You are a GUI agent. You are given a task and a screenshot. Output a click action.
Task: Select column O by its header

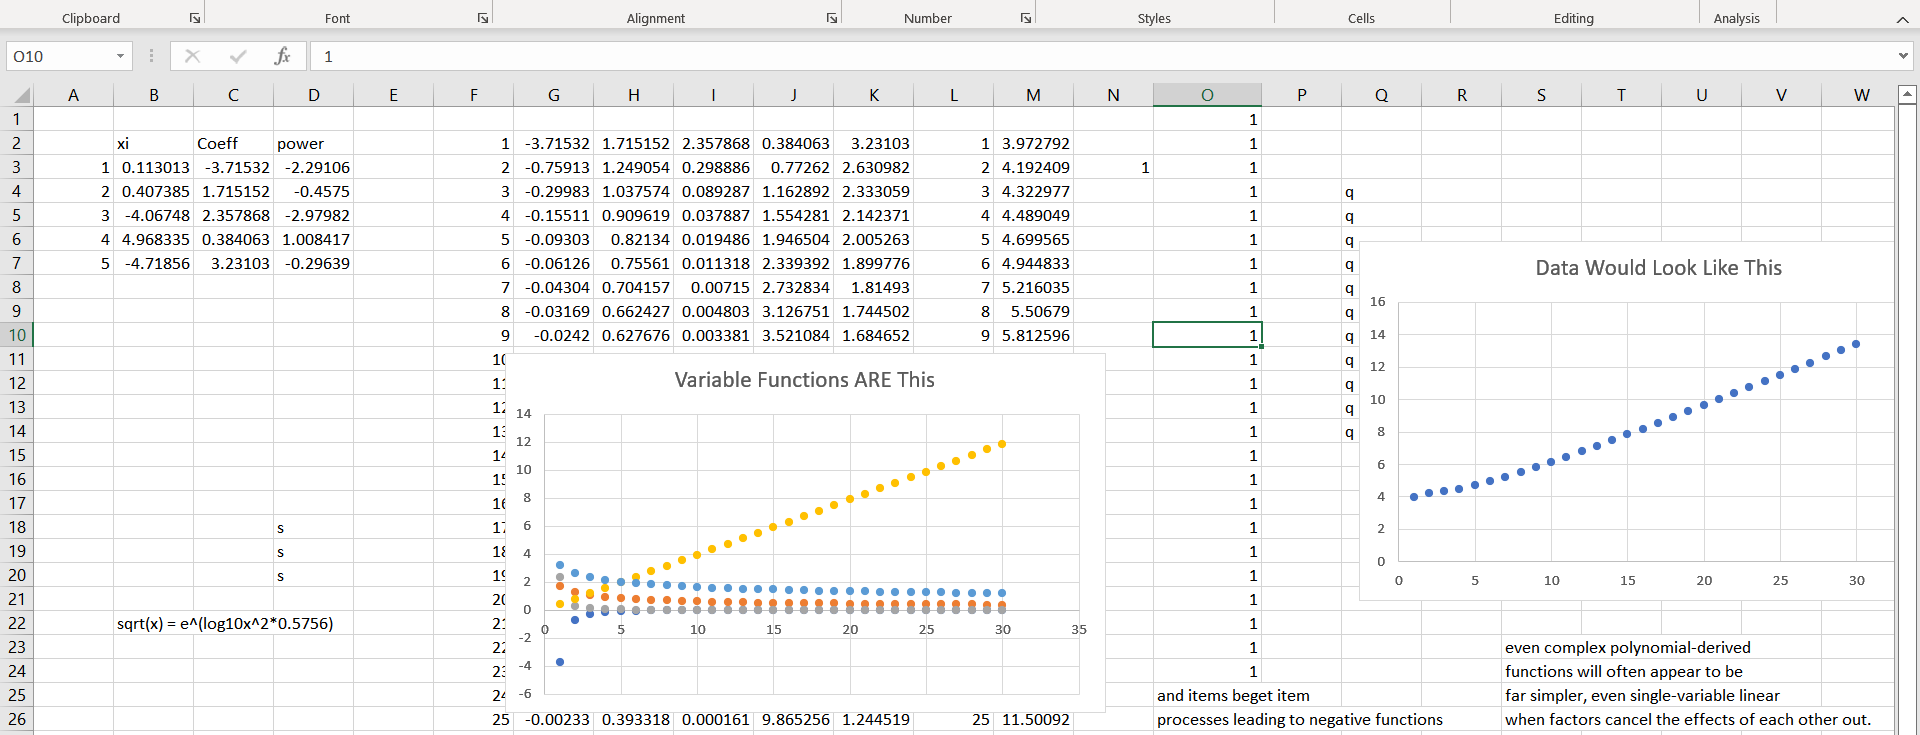coord(1207,95)
